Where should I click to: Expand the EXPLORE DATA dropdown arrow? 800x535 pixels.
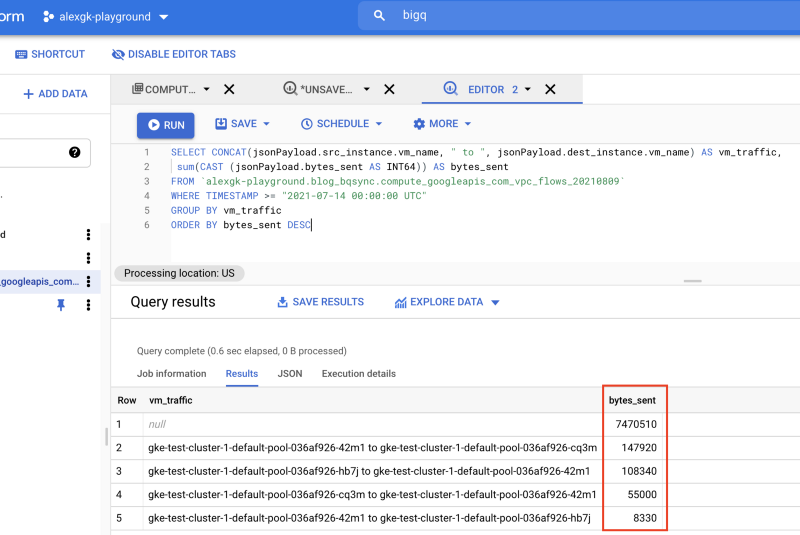click(x=495, y=302)
